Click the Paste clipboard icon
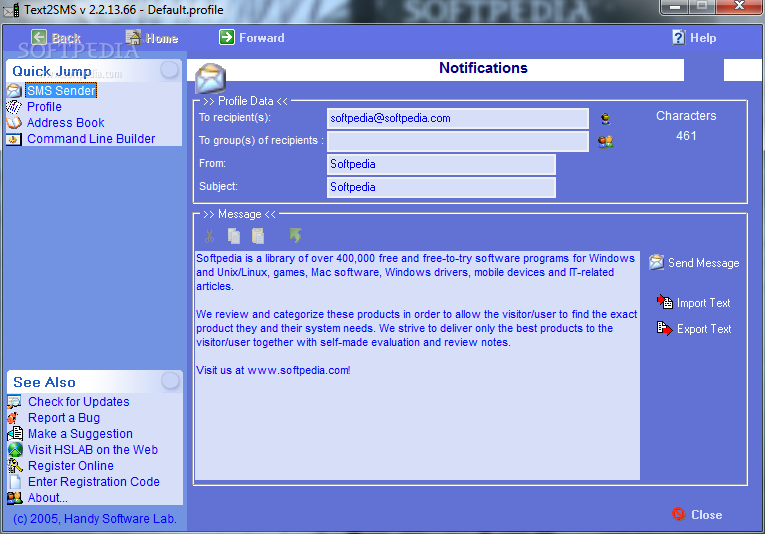 click(x=258, y=236)
